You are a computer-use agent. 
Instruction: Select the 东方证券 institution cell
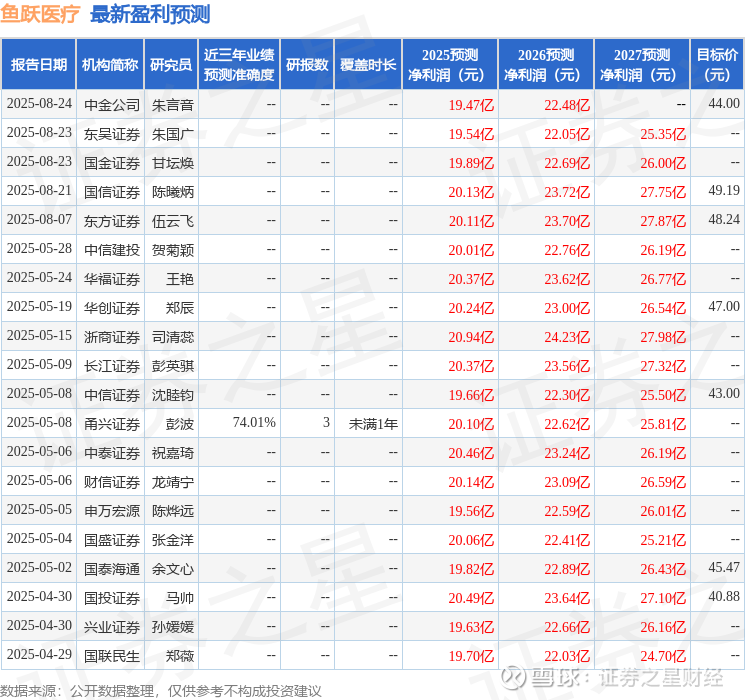coord(112,221)
